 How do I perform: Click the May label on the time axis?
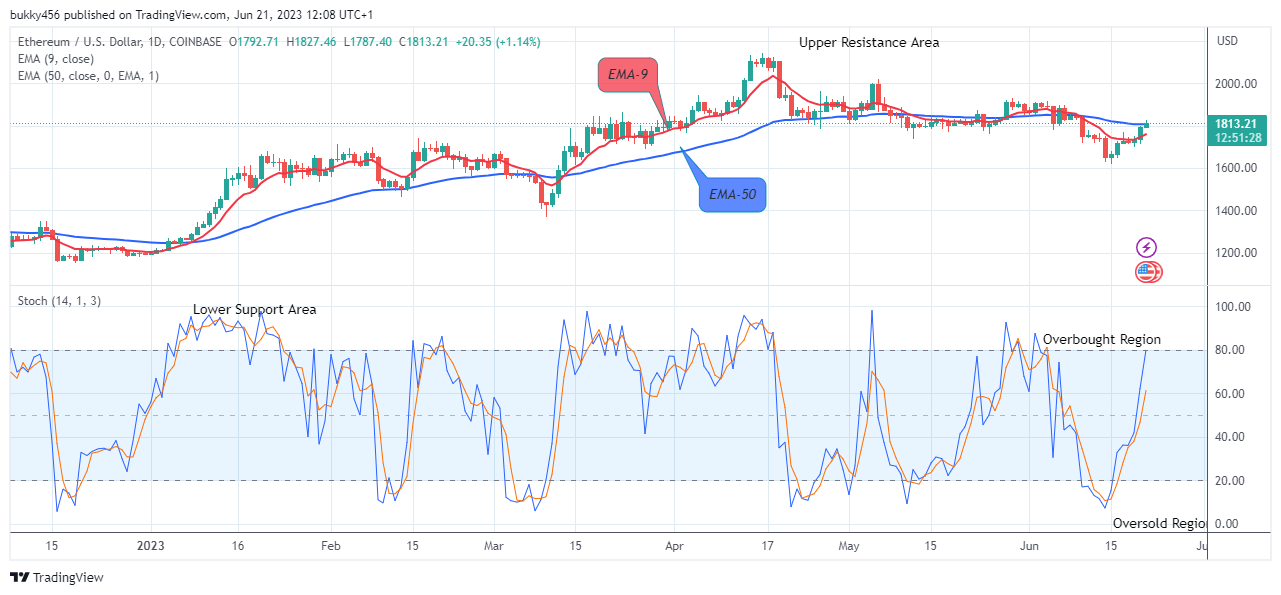(848, 546)
